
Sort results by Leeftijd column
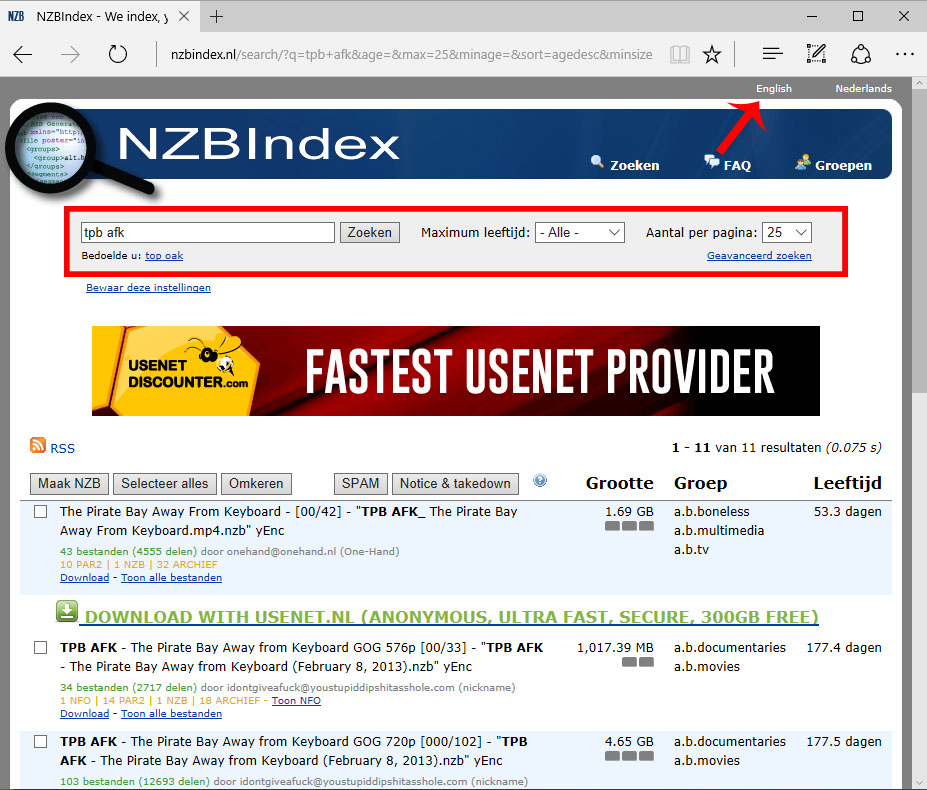click(847, 483)
